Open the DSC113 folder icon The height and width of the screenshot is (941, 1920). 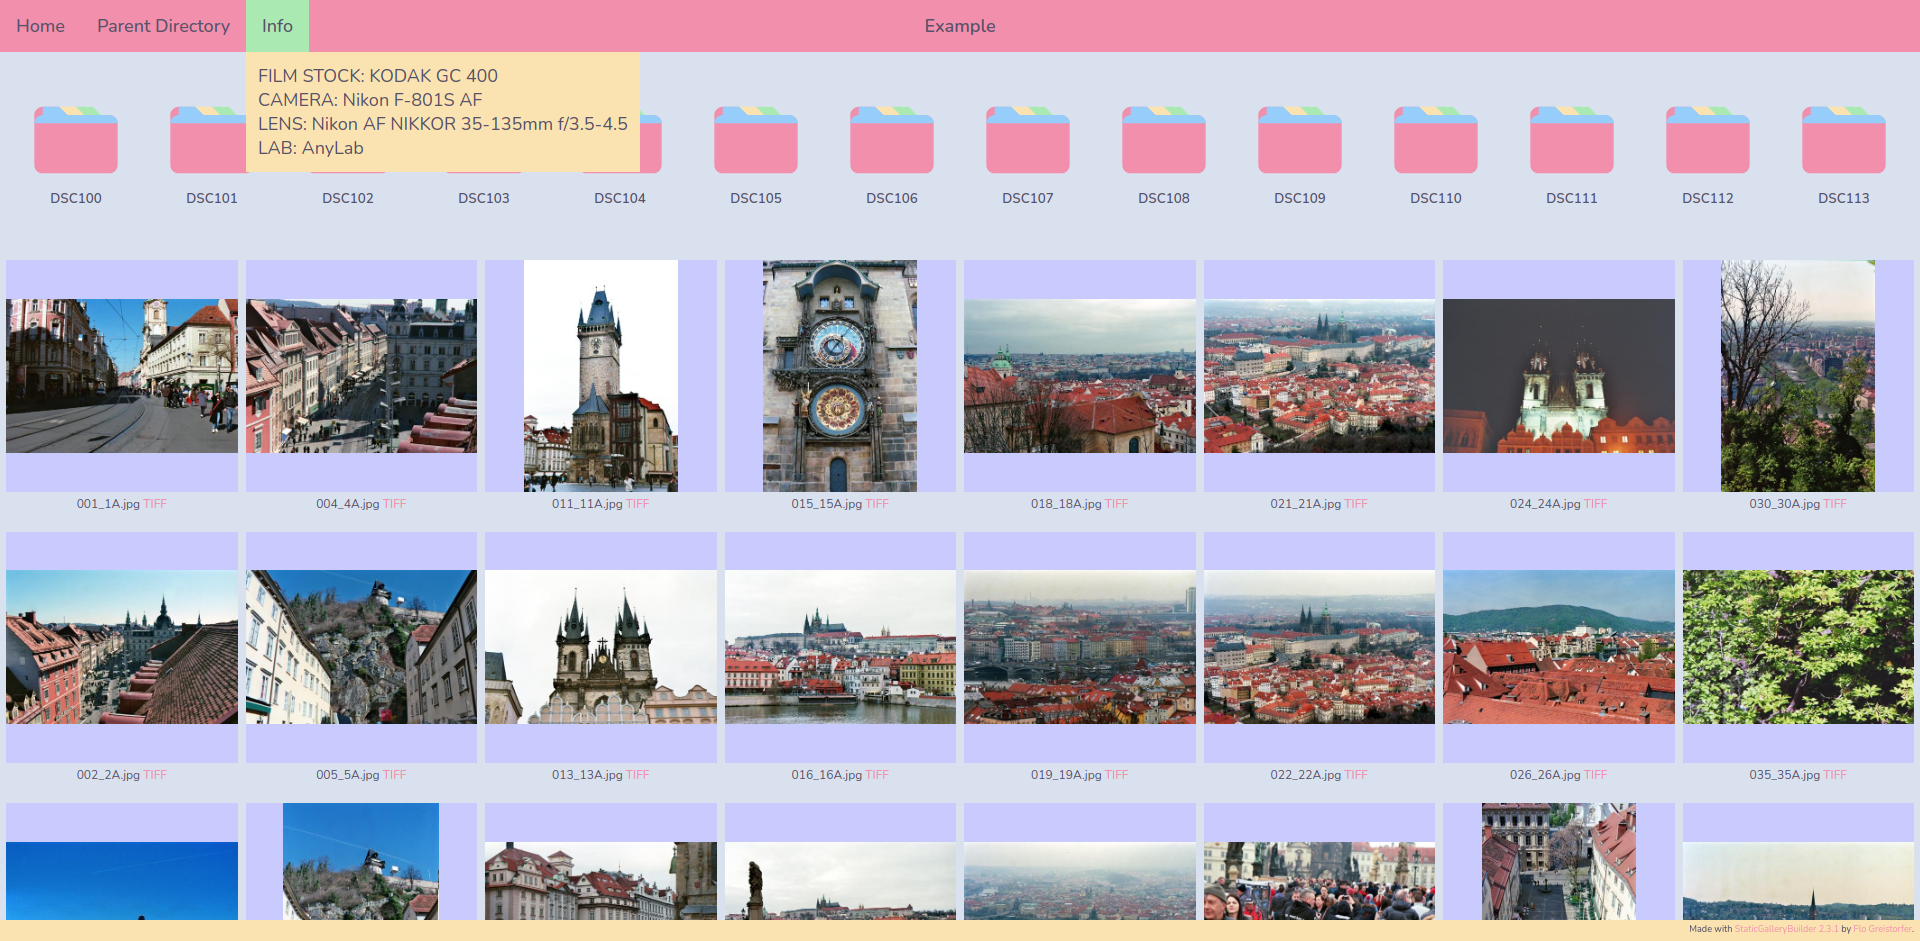click(1844, 140)
